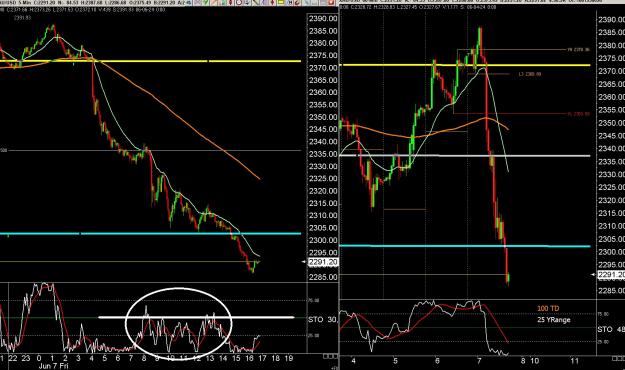Select the diagonal line drawing tool icon
This screenshot has width=625, height=370.
coord(255,2)
